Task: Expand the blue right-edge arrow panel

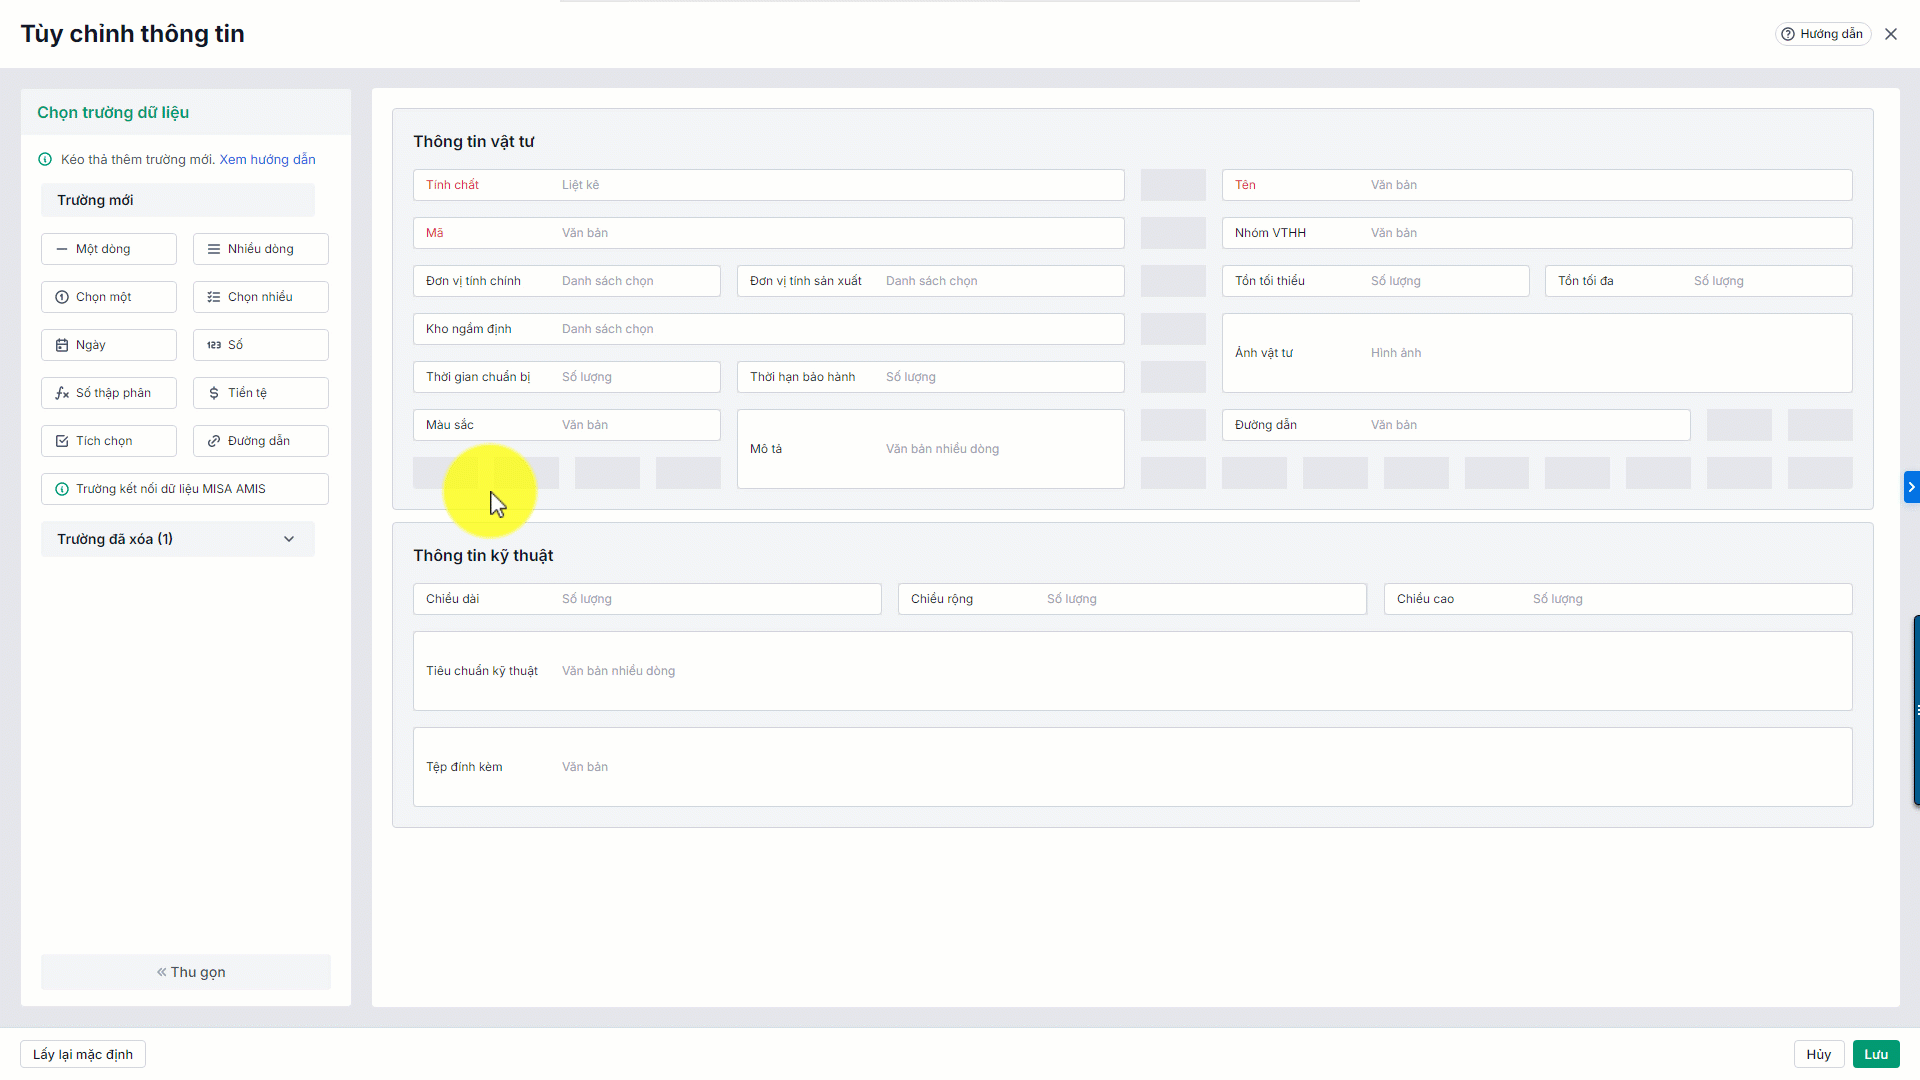Action: [1911, 487]
